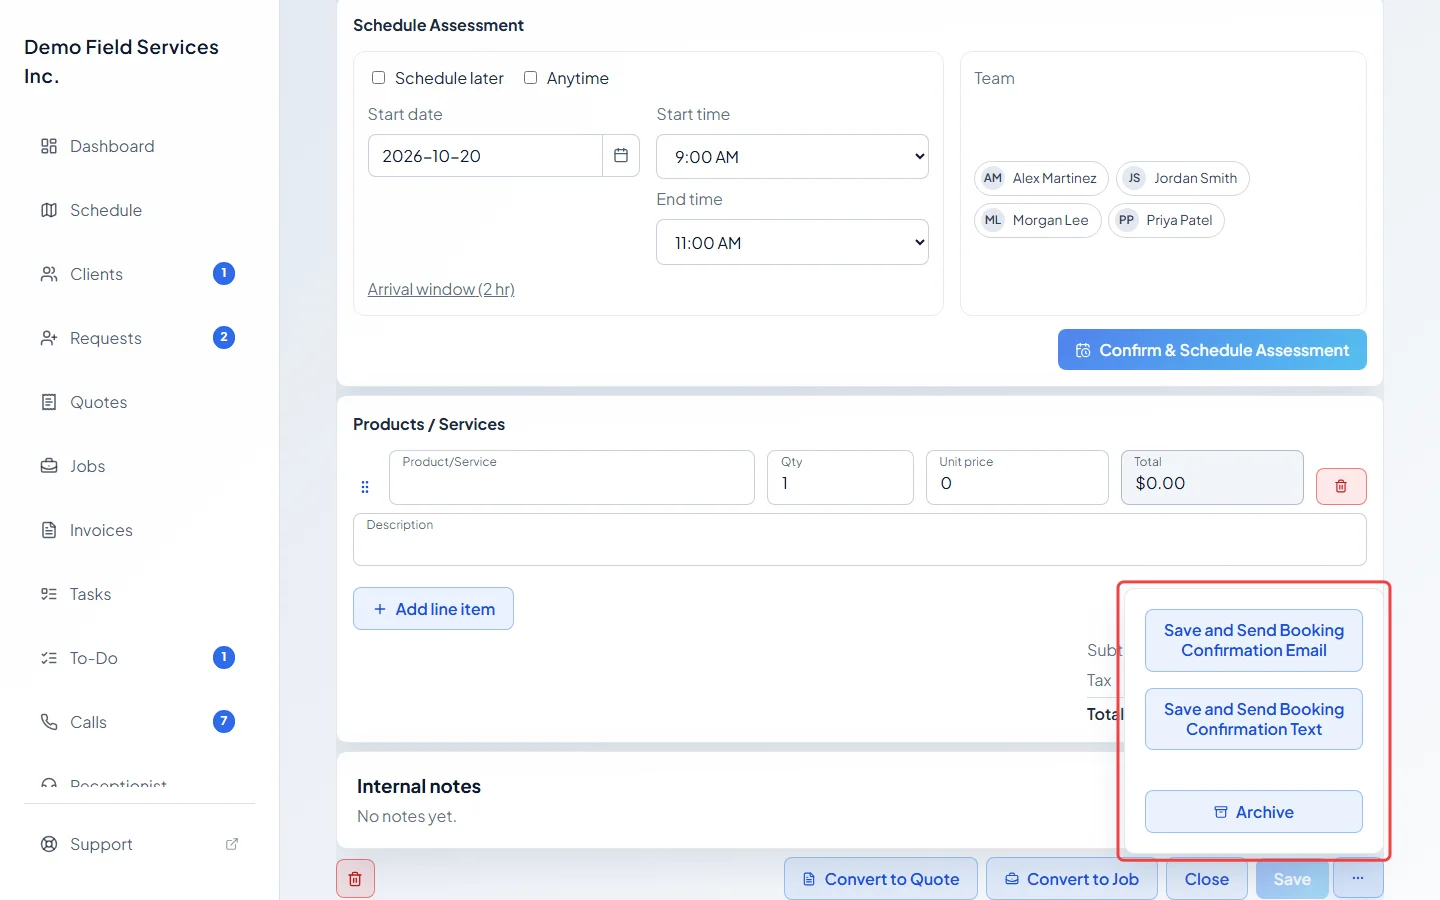Click the Schedule map icon

pyautogui.click(x=48, y=210)
